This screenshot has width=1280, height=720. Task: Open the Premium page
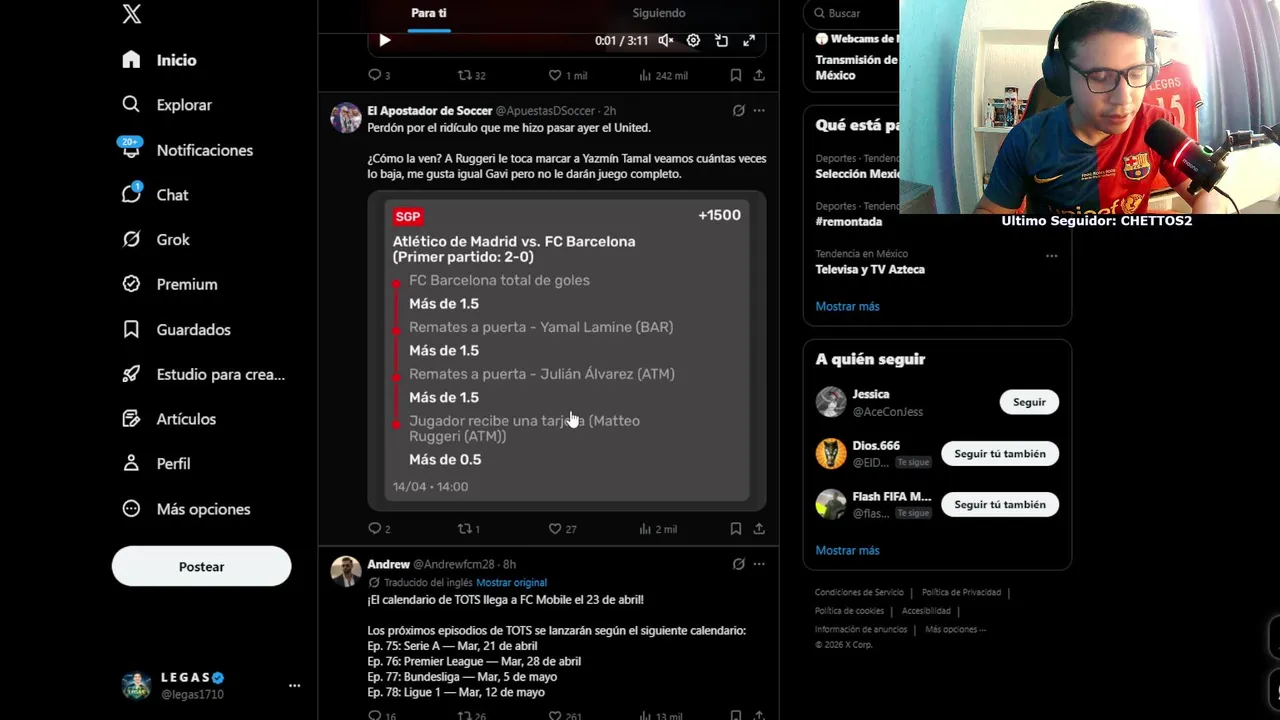tap(169, 284)
